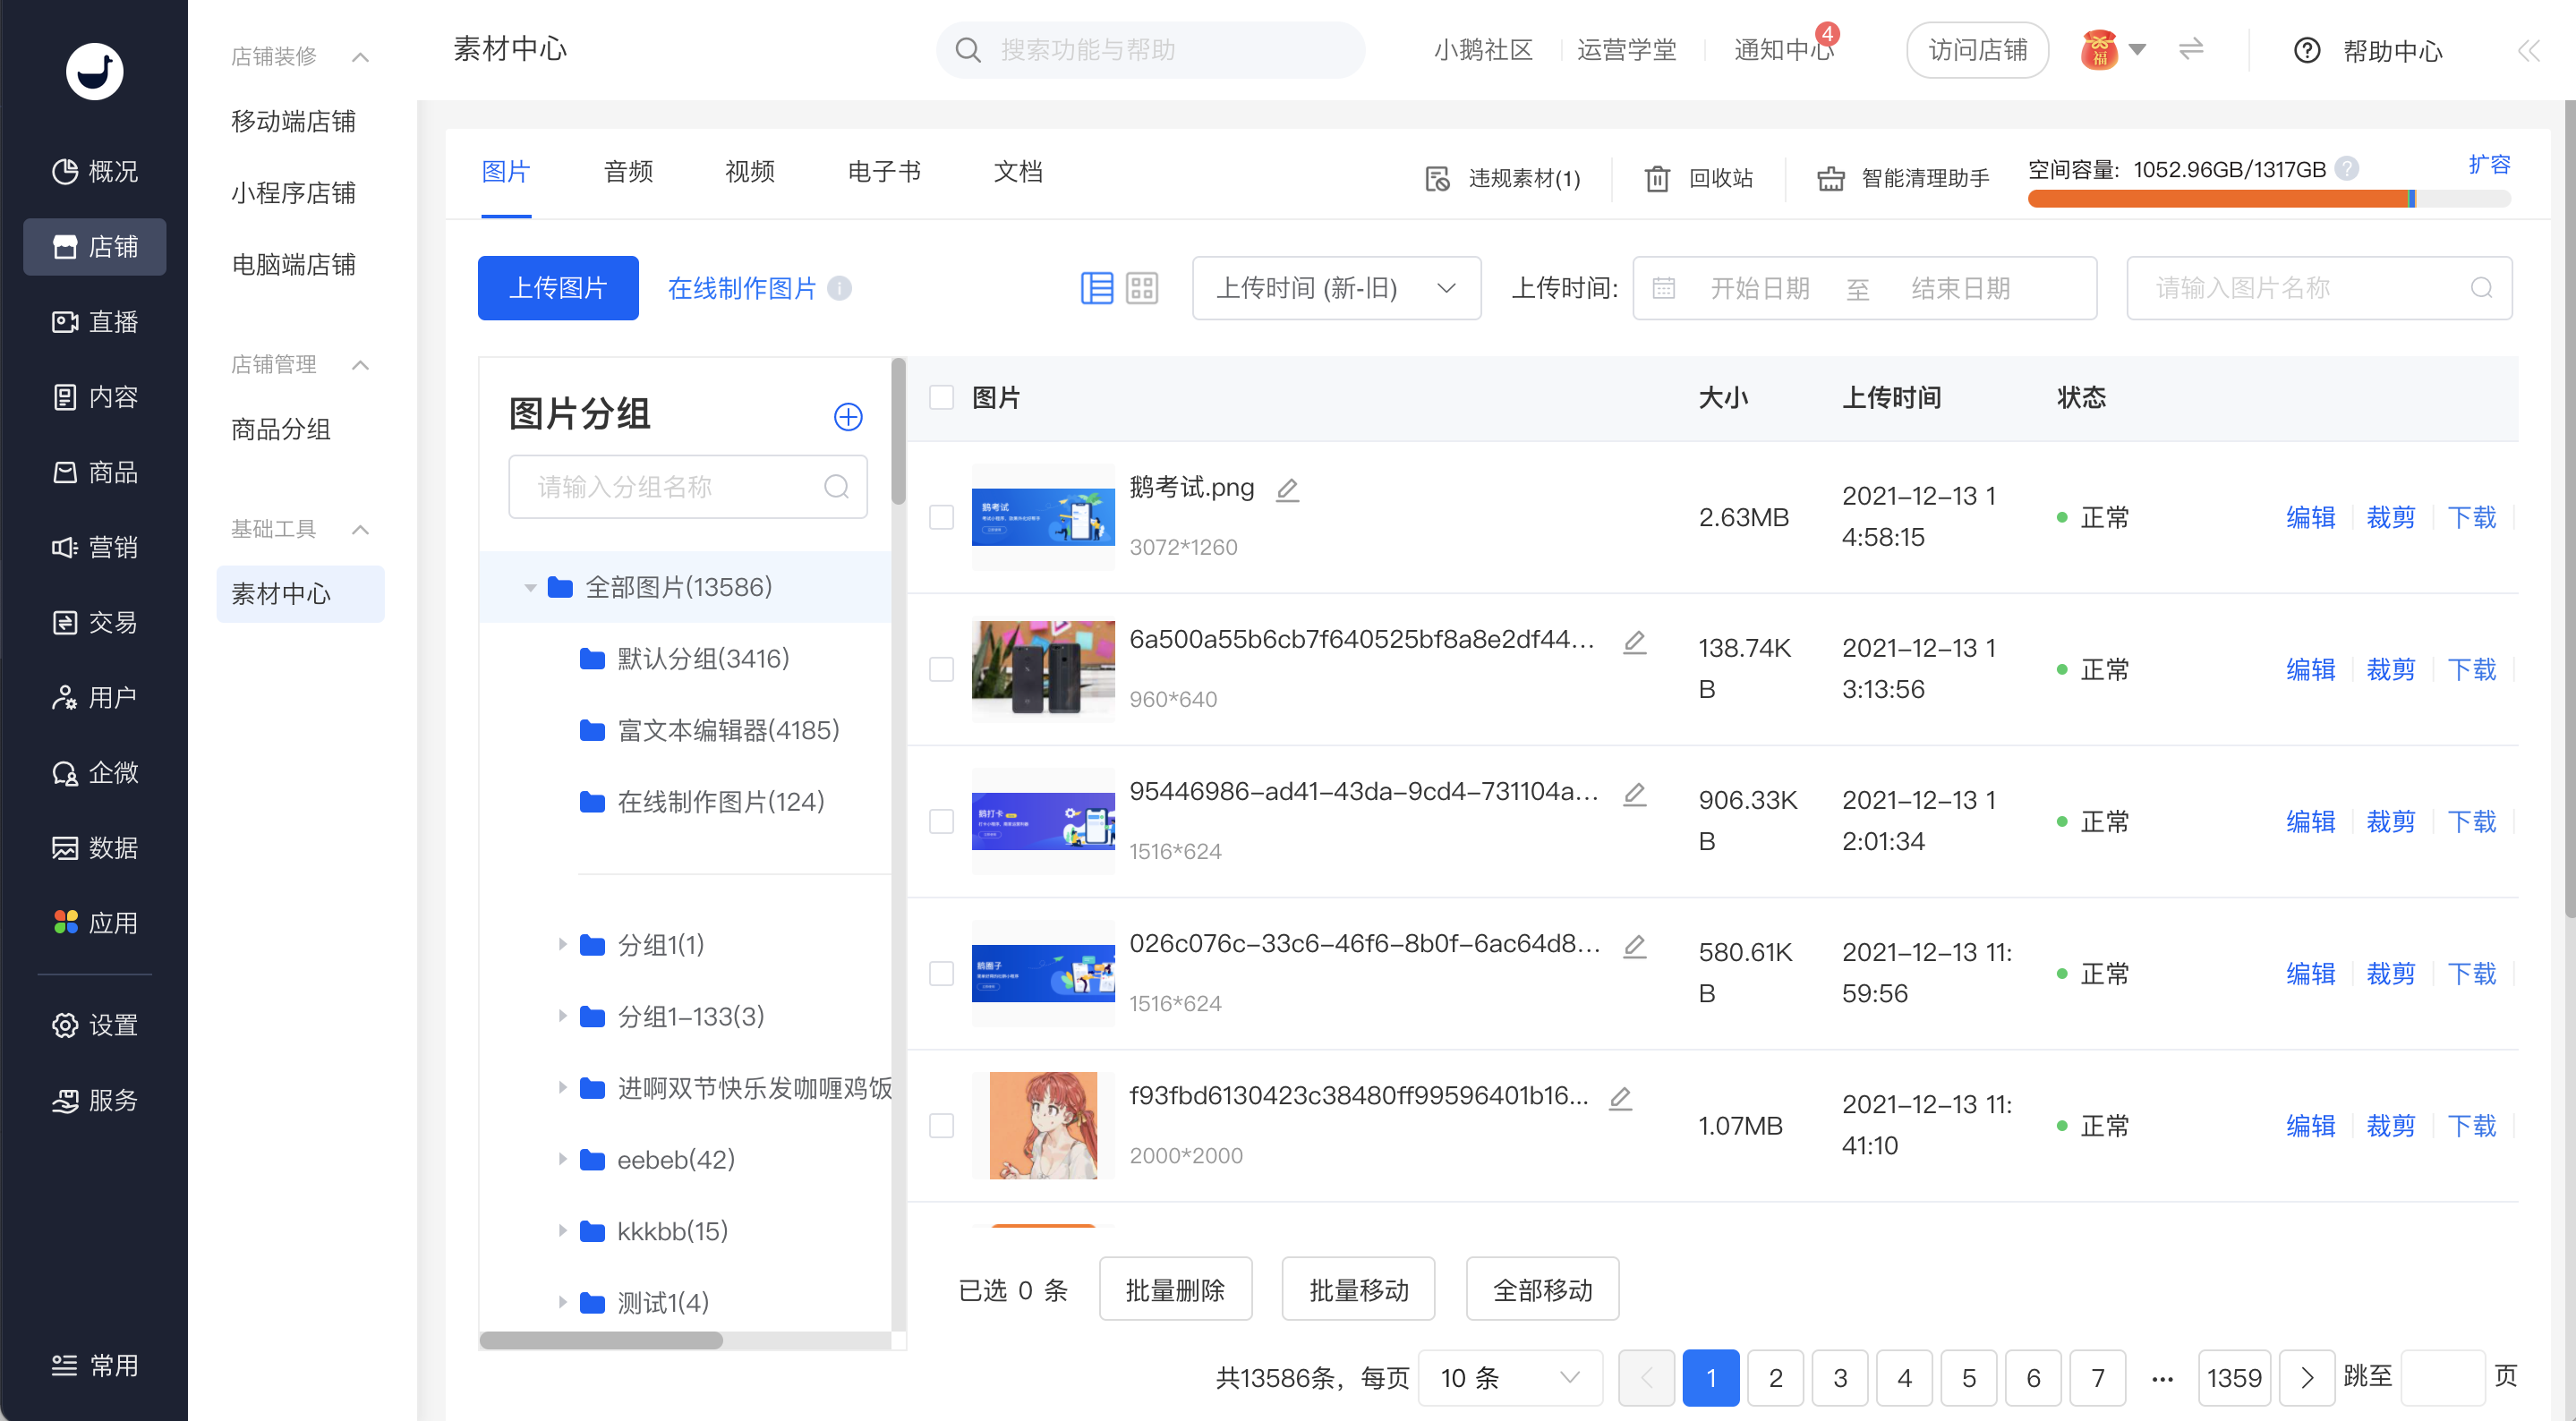Click the 访问店铺 button
Image resolution: width=2576 pixels, height=1421 pixels.
point(1977,50)
